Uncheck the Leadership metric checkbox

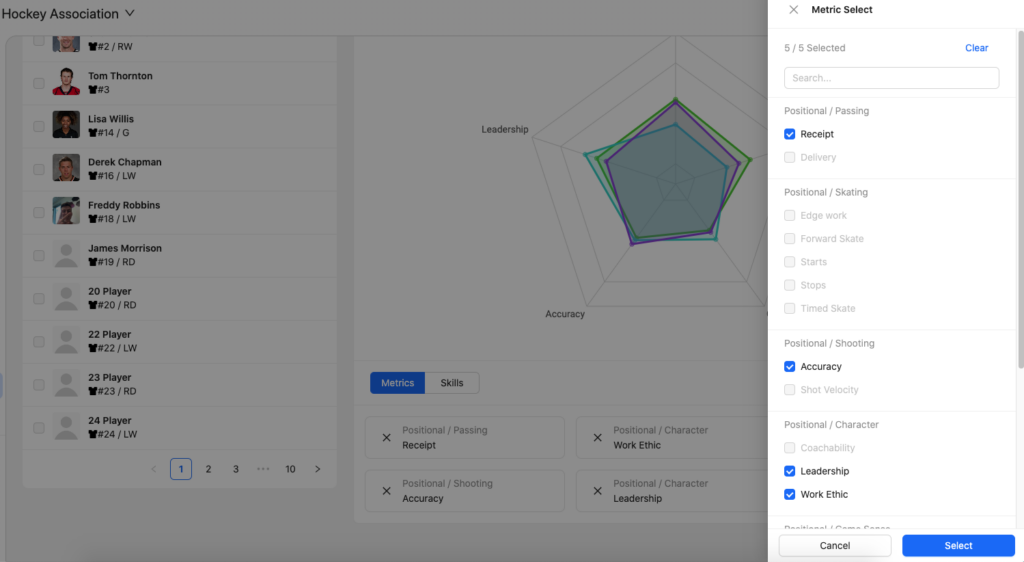(790, 471)
